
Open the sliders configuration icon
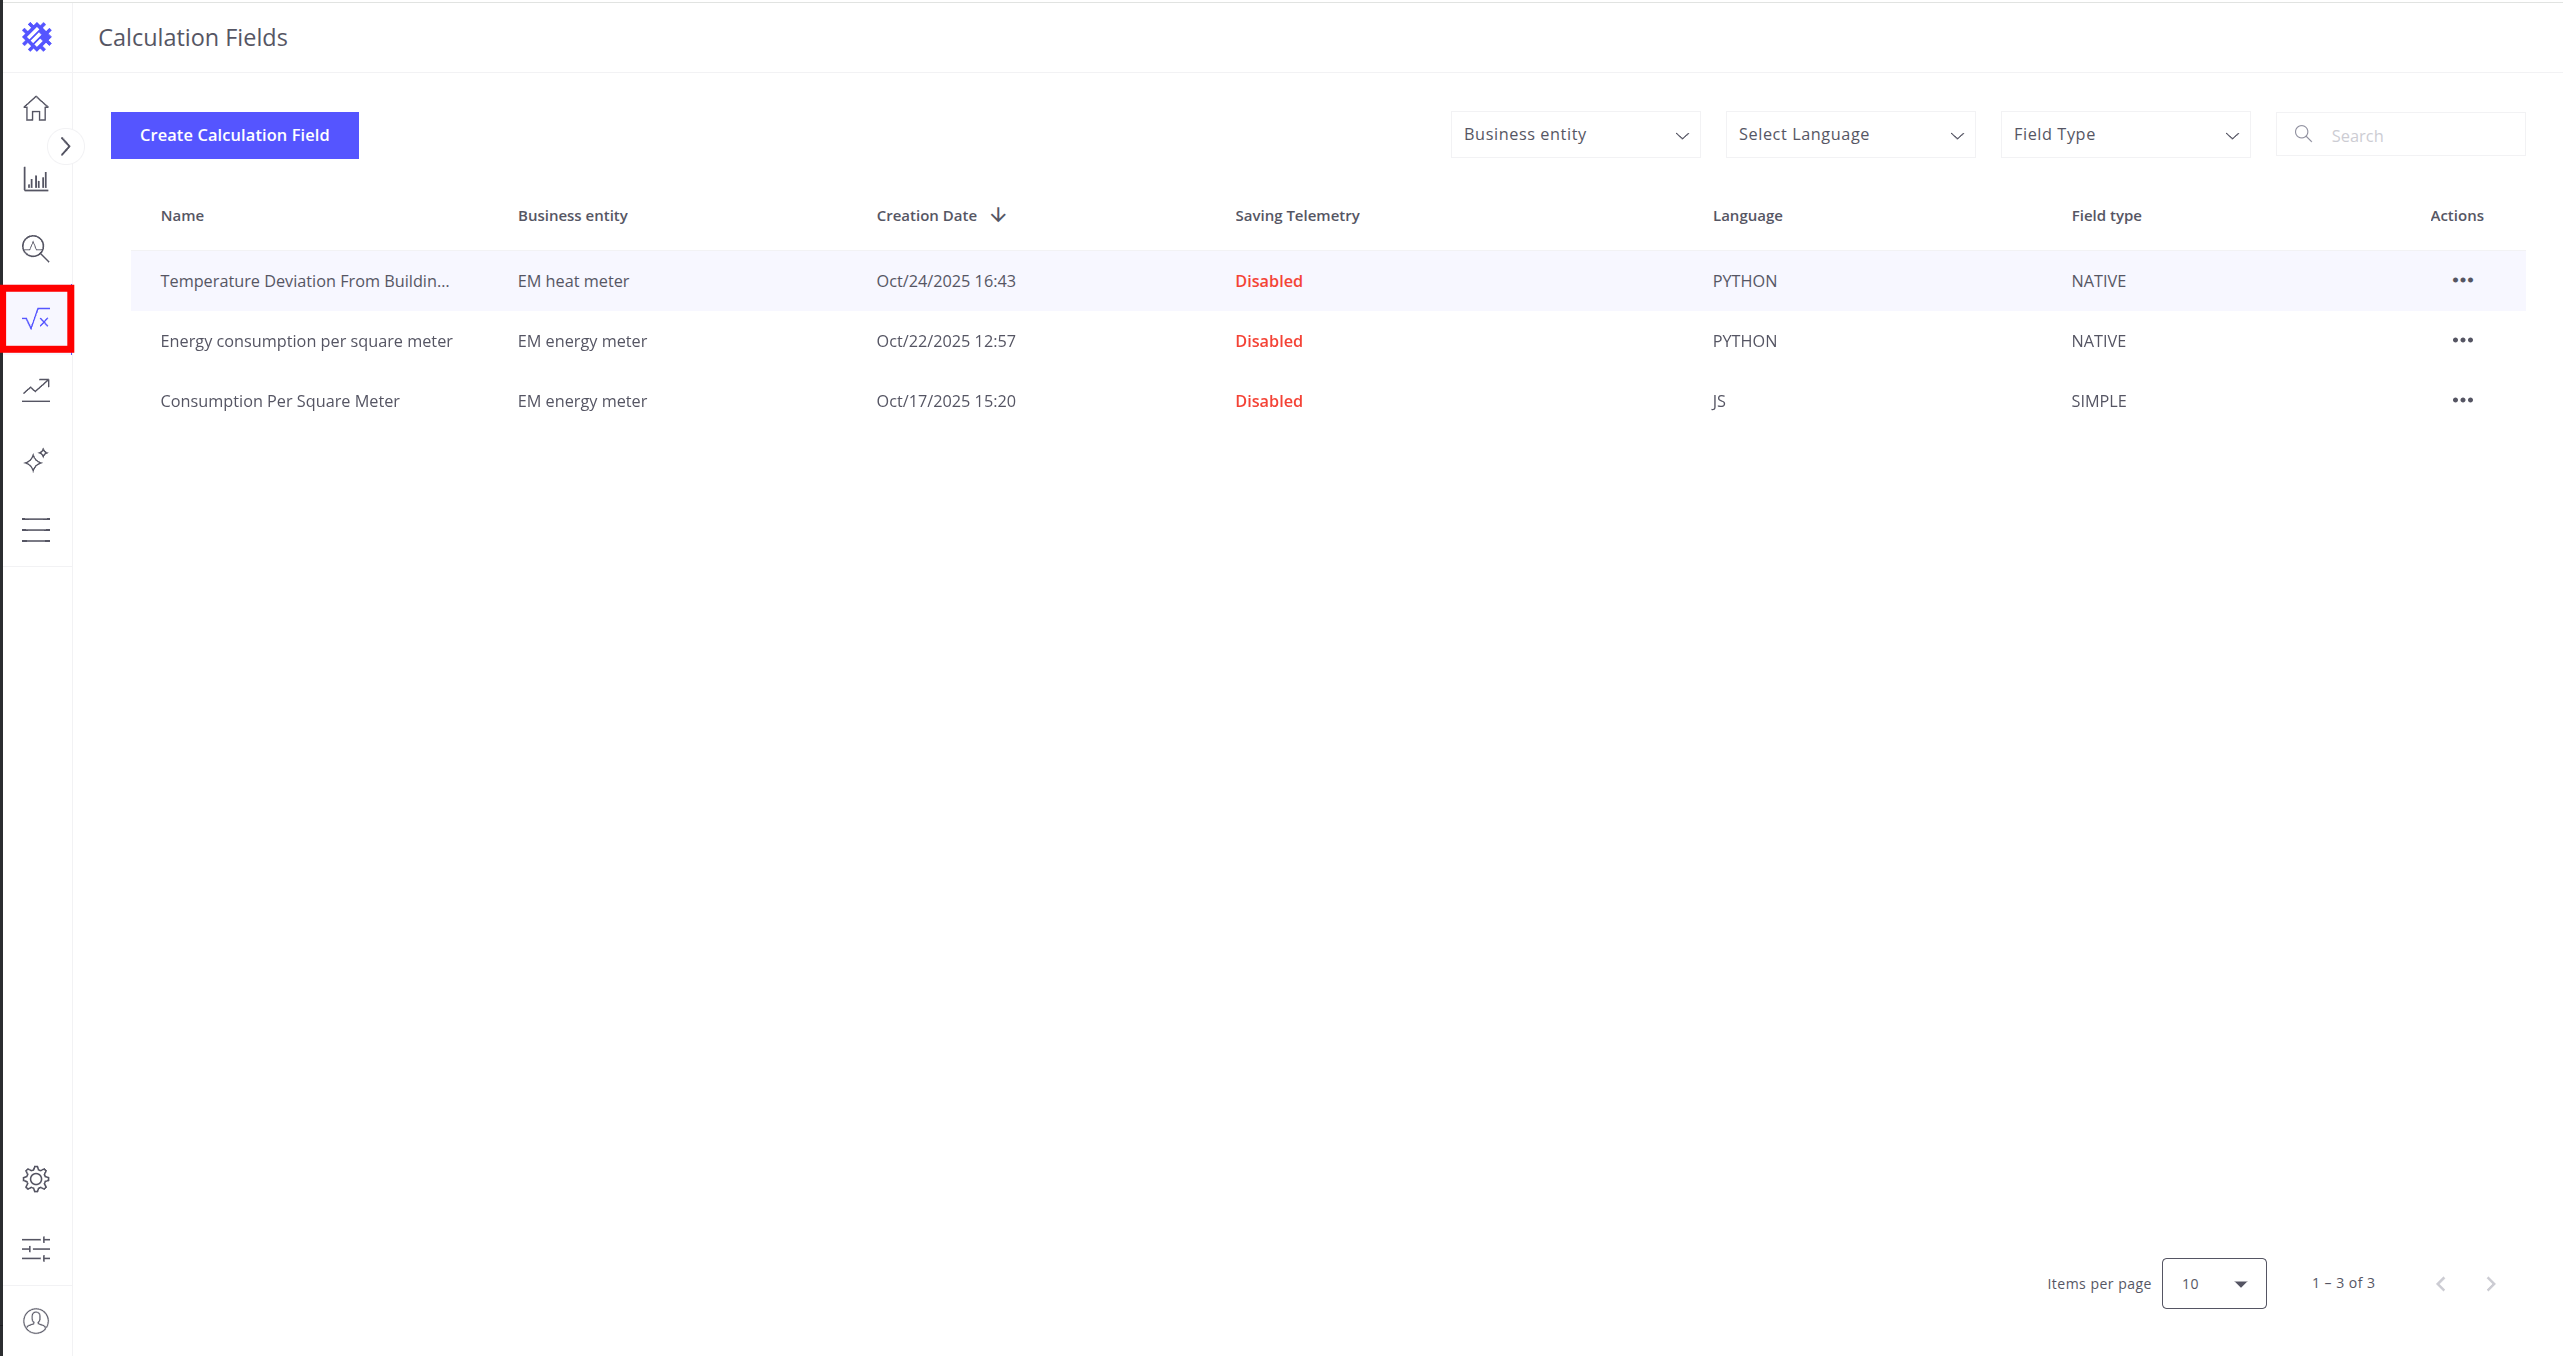tap(36, 1248)
